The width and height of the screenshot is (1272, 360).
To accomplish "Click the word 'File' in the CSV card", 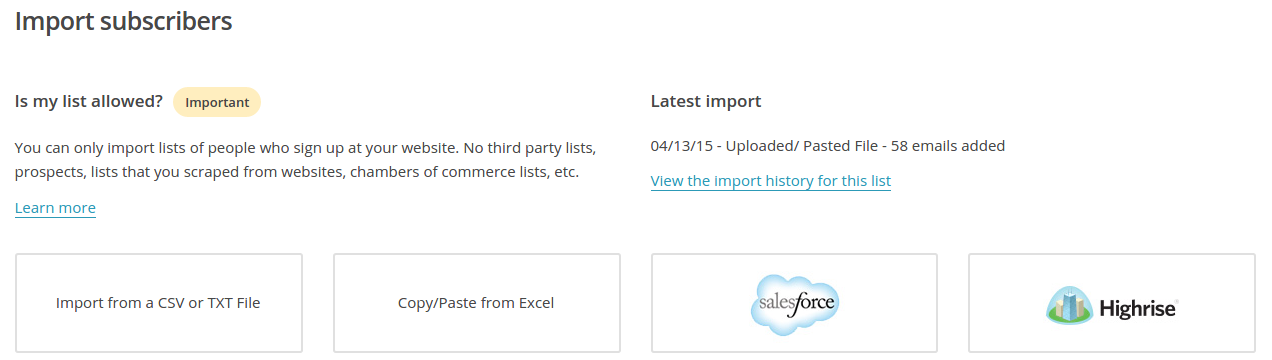I will (x=248, y=303).
